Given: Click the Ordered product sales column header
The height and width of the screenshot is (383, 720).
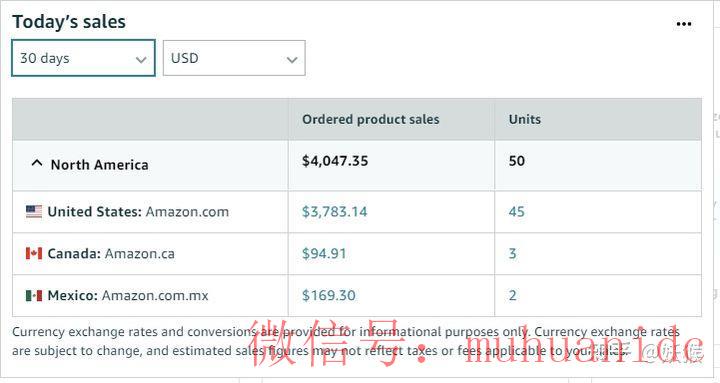Looking at the screenshot, I should (371, 119).
